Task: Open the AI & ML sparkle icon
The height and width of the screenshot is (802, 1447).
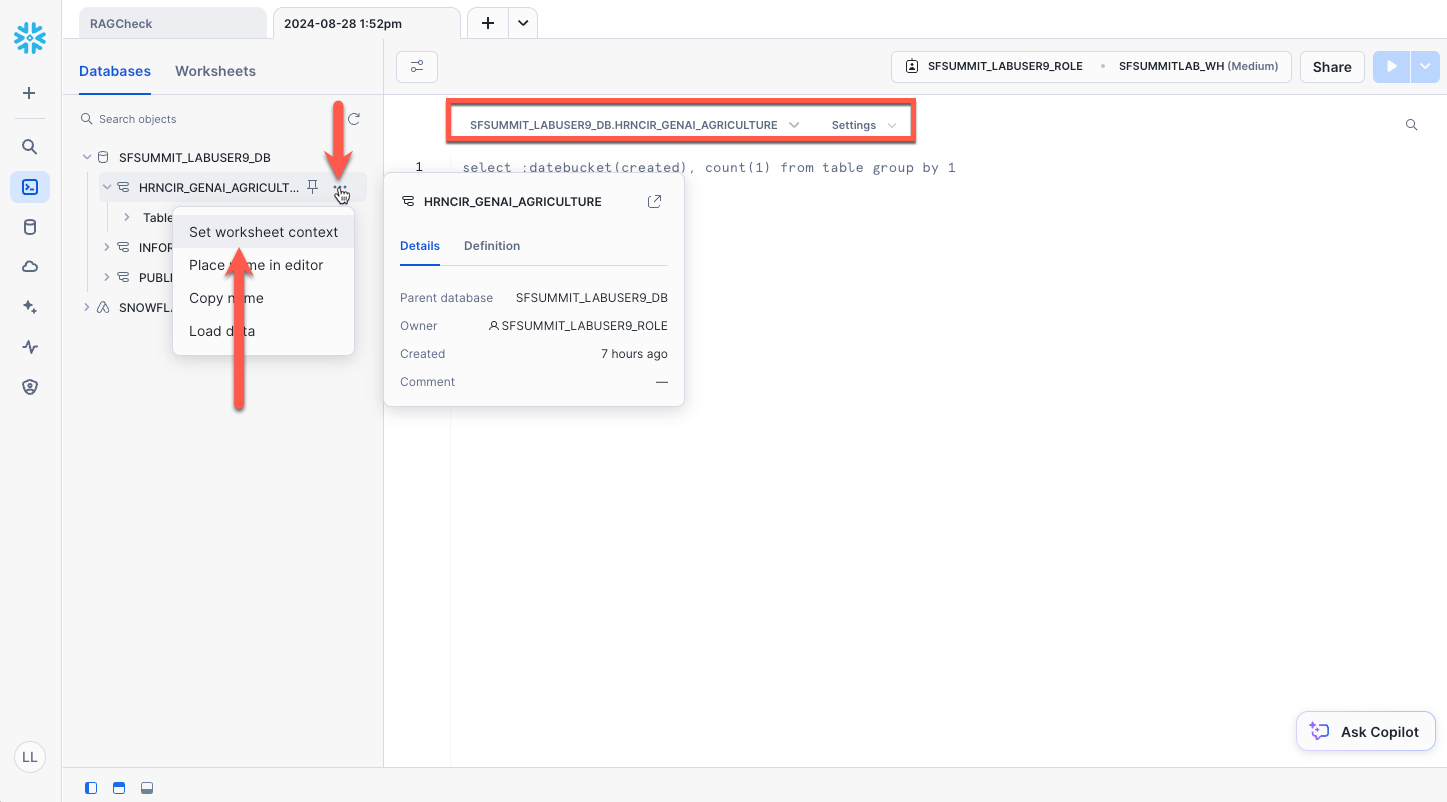Action: 30,307
